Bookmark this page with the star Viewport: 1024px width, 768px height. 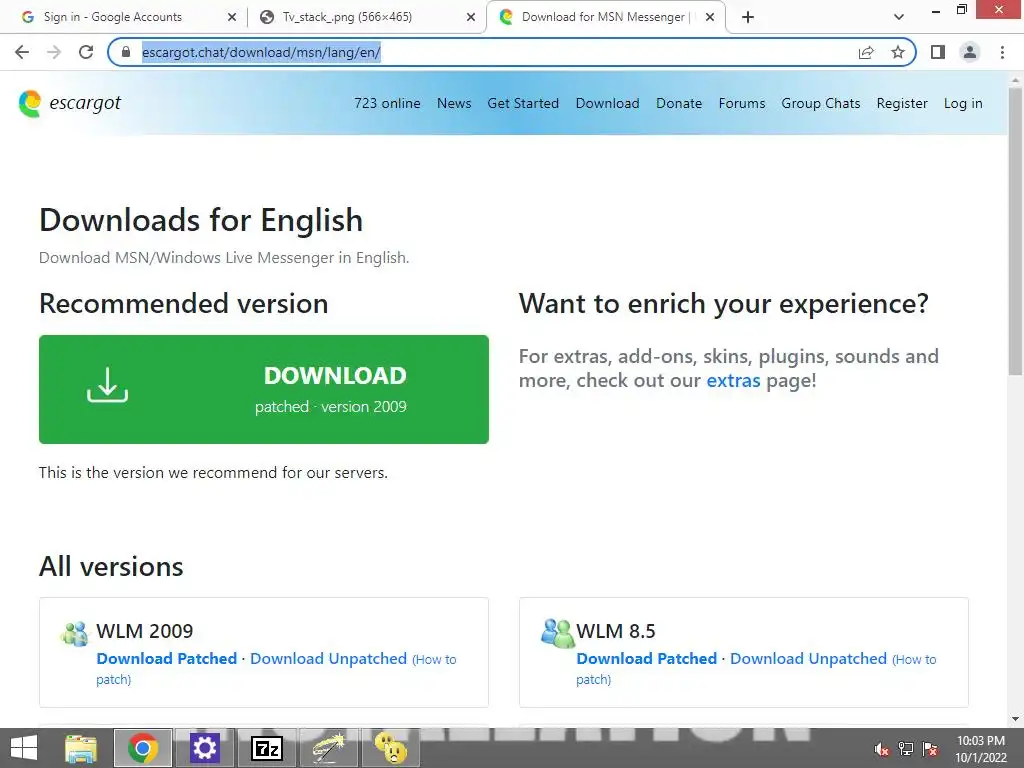click(x=898, y=52)
